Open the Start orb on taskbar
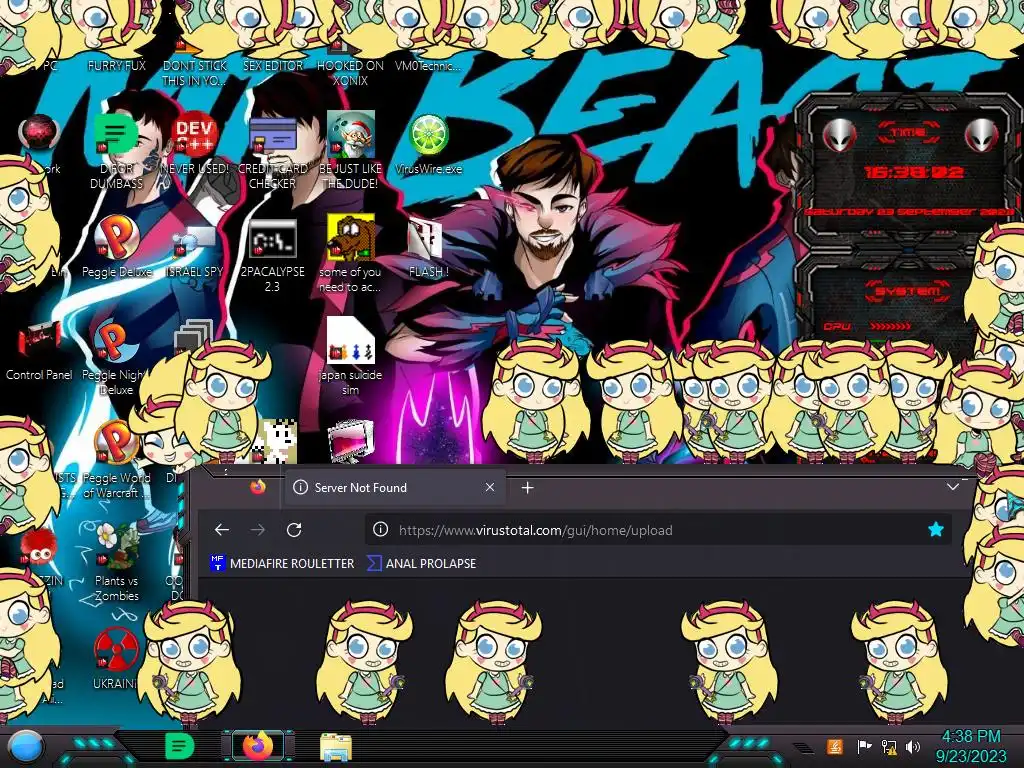1024x768 pixels. pos(25,748)
